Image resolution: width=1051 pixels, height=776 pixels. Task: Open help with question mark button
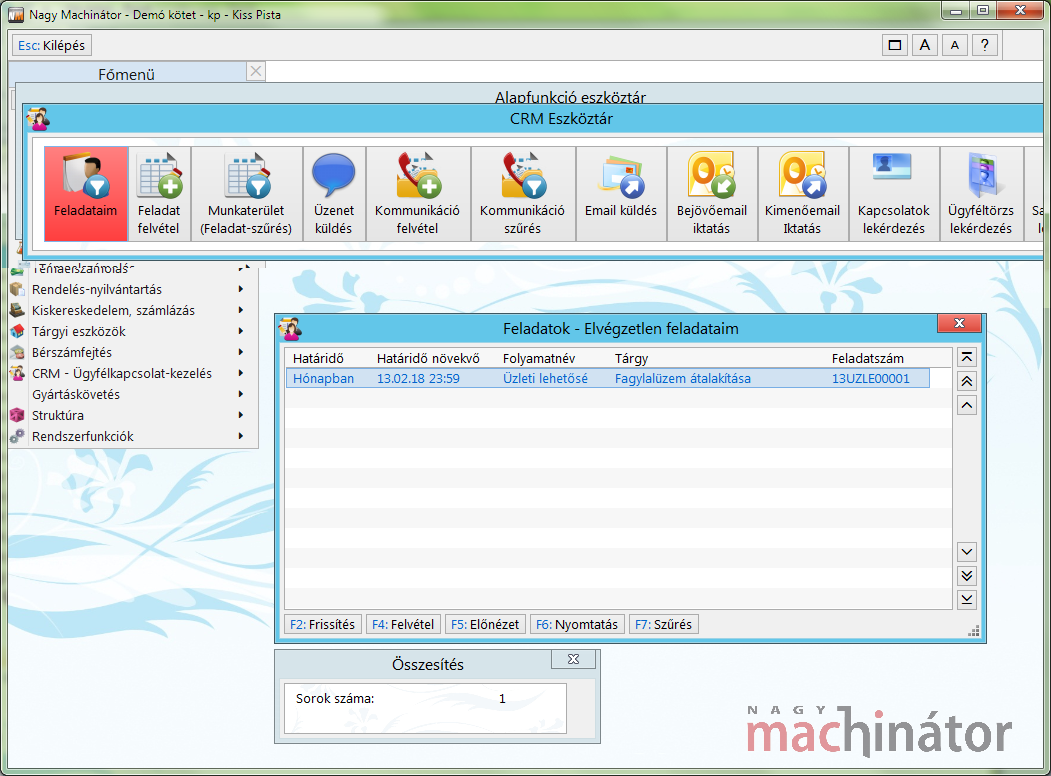pyautogui.click(x=985, y=45)
